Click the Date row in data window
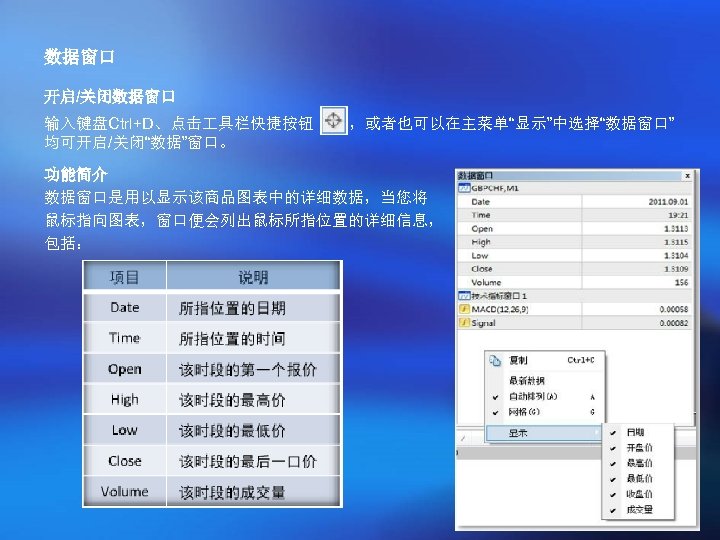The image size is (720, 540). tap(575, 202)
